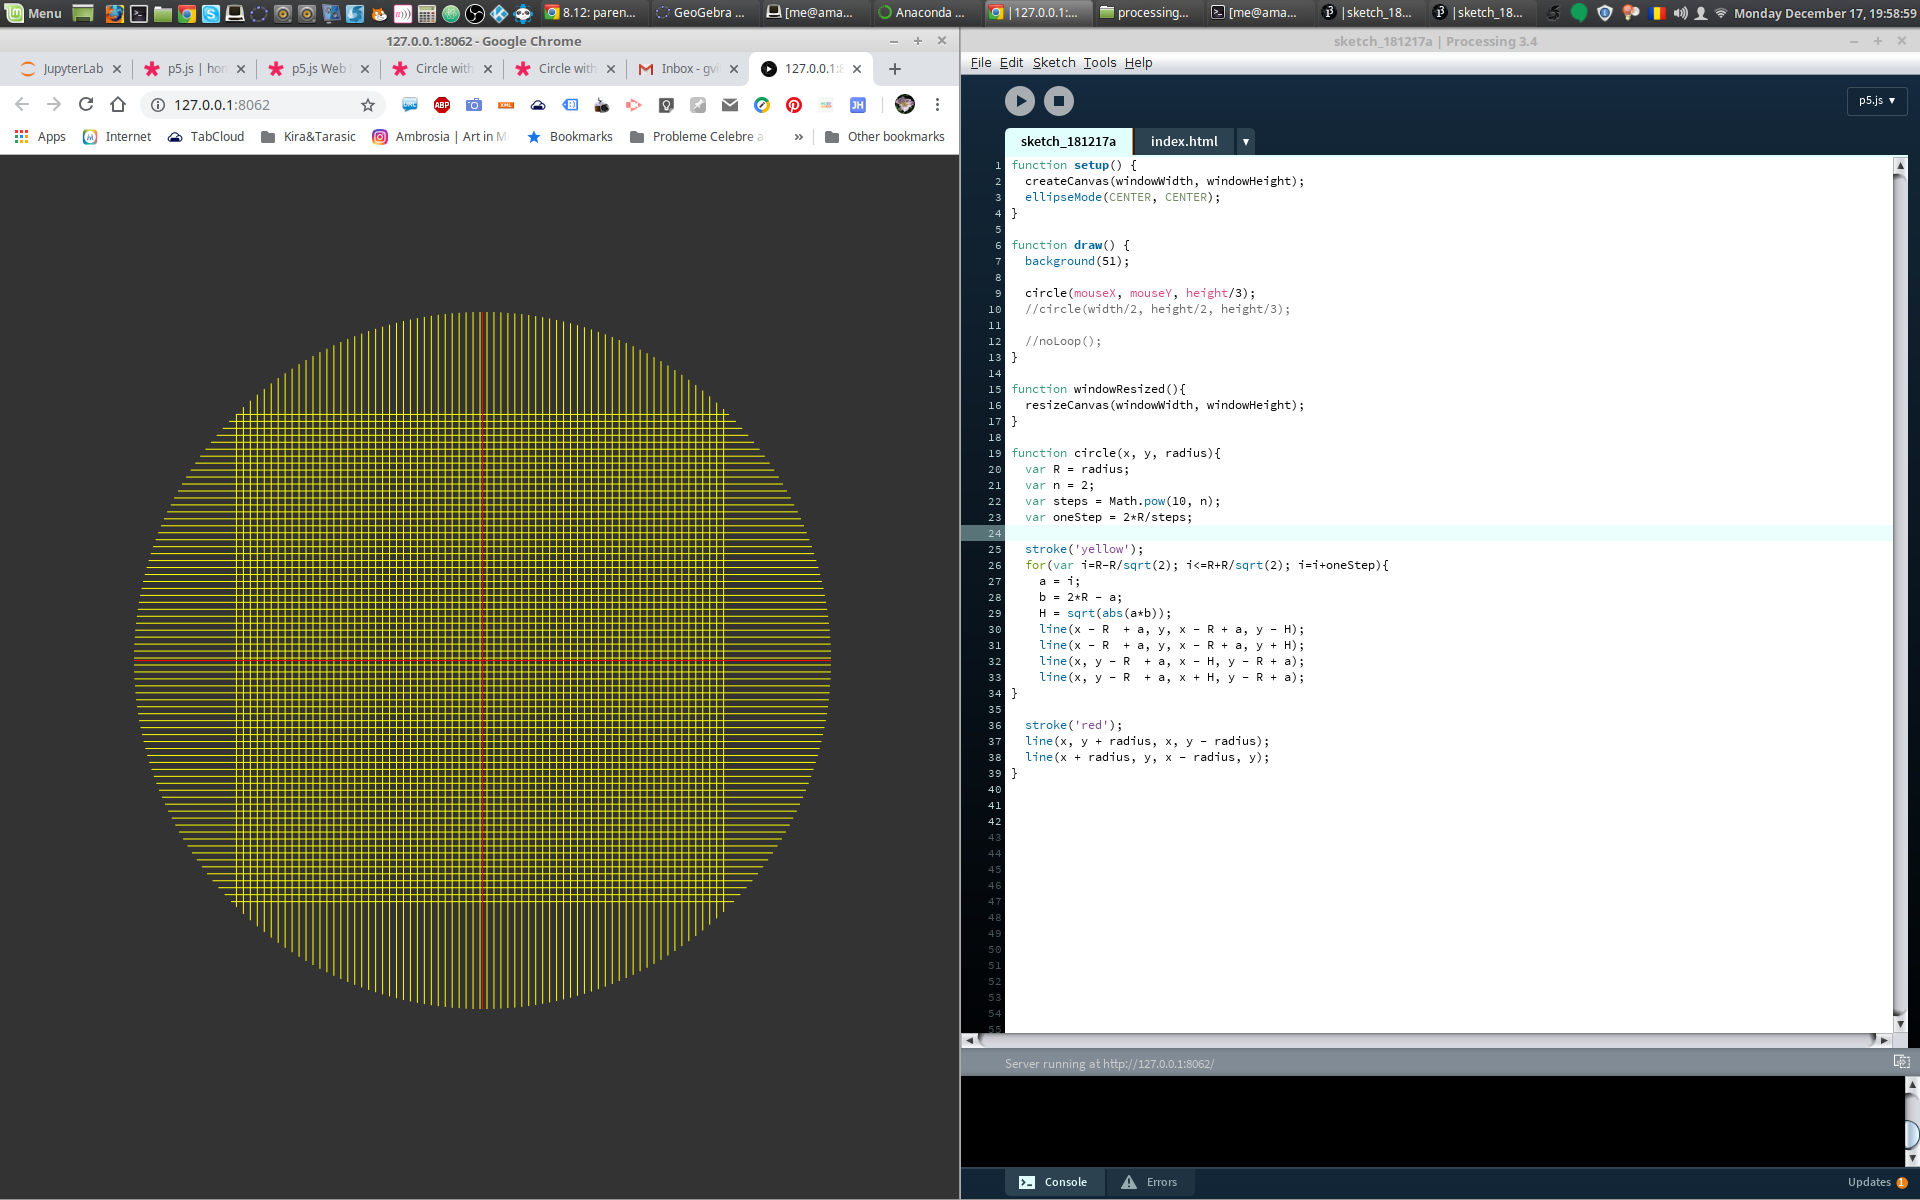Open the panel clock calendar
This screenshot has width=1920, height=1200.
click(1825, 13)
